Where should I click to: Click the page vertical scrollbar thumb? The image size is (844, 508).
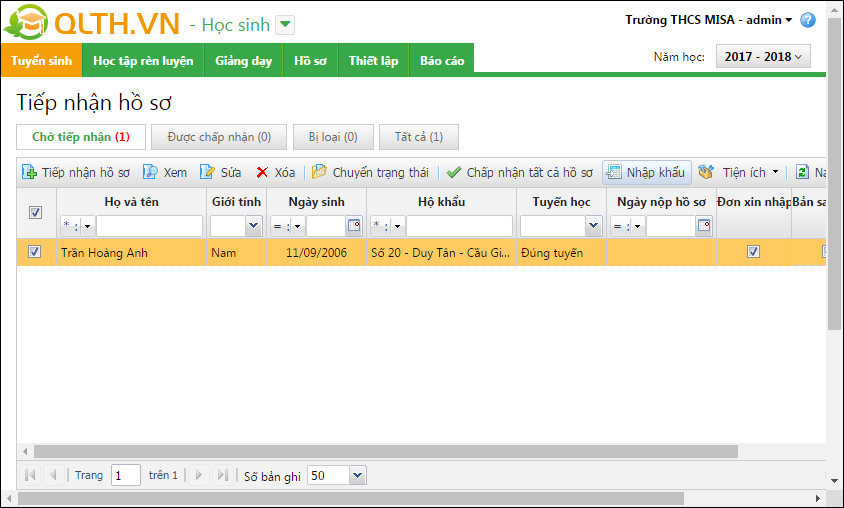(834, 175)
